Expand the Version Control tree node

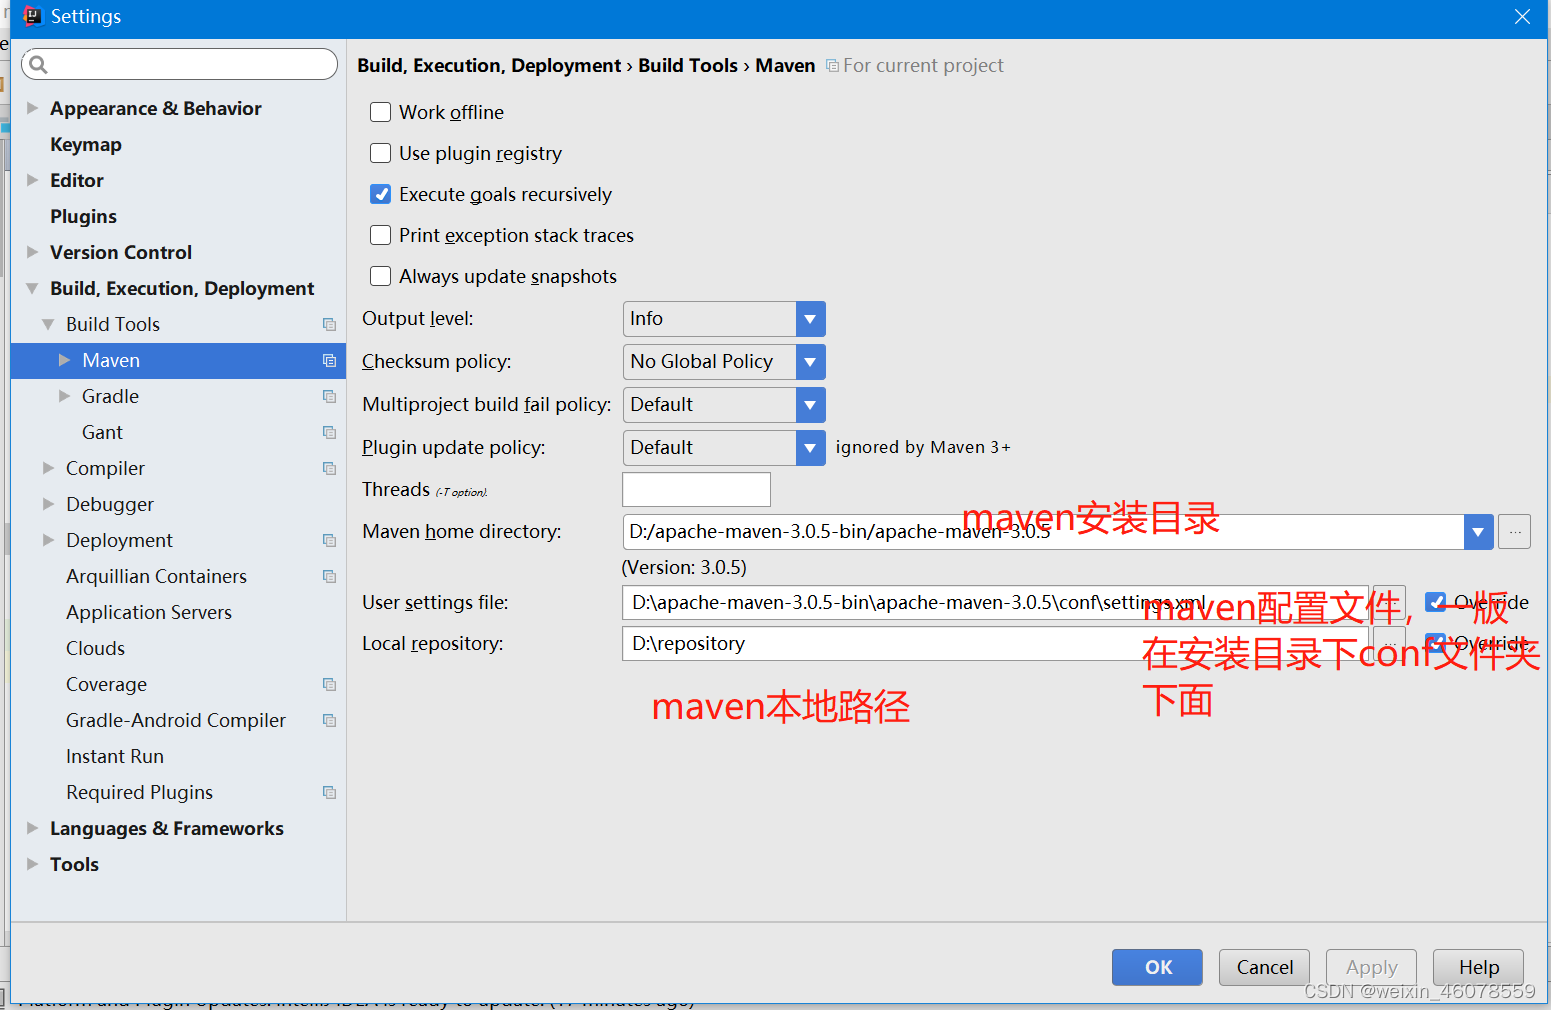click(32, 252)
